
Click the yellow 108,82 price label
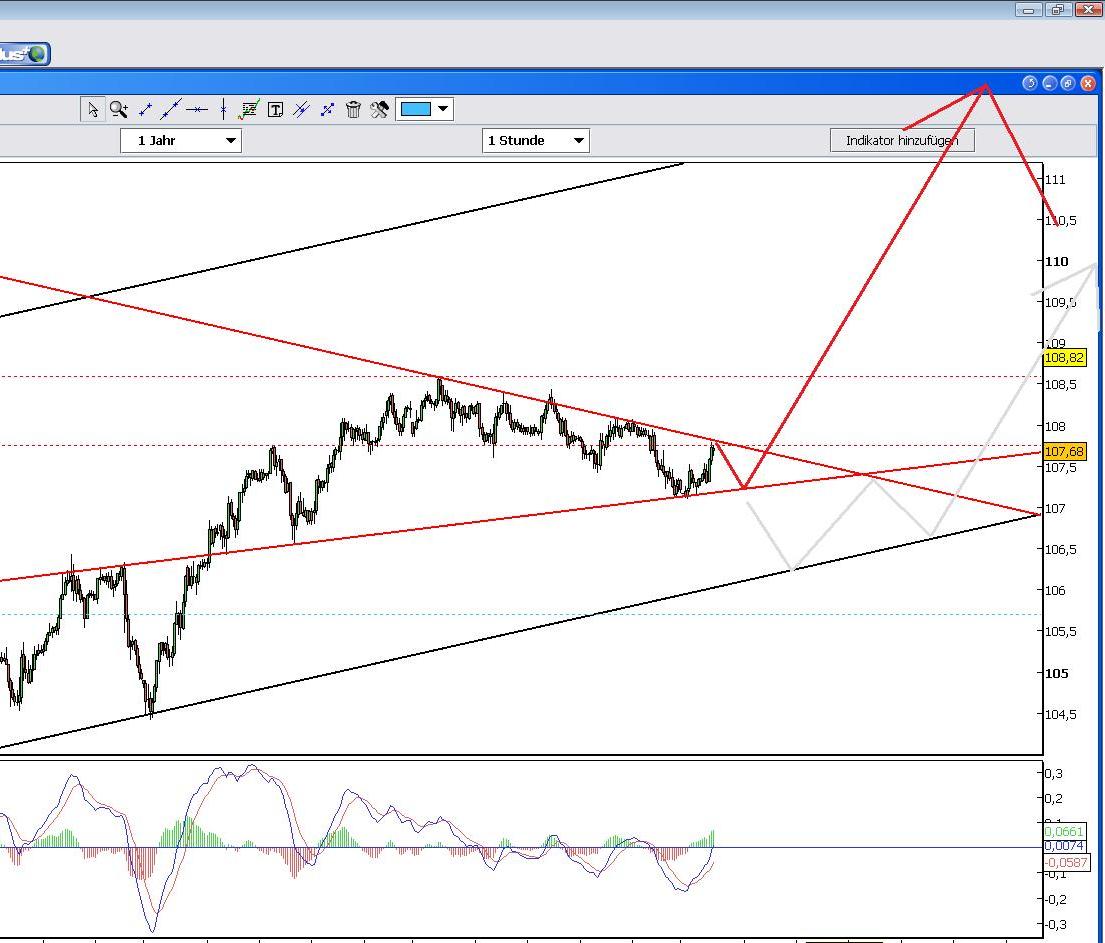click(x=1064, y=358)
